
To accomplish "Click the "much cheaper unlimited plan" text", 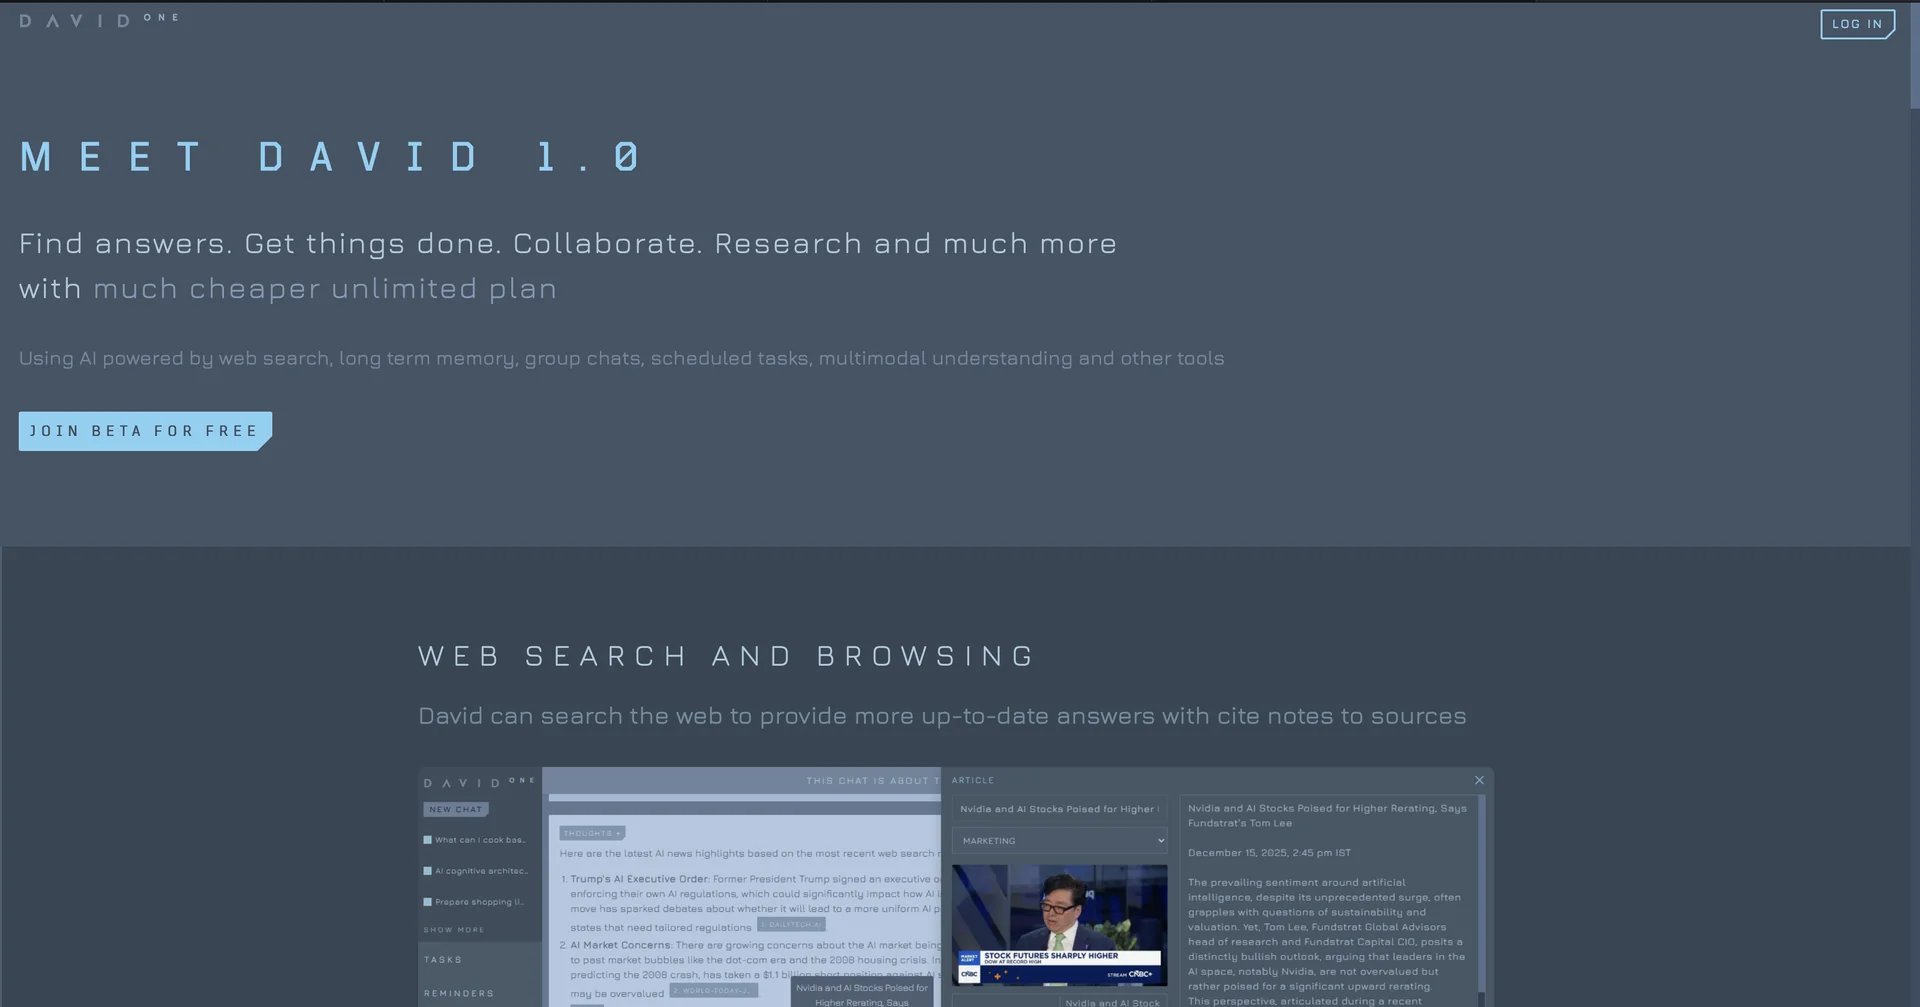I will tap(325, 288).
